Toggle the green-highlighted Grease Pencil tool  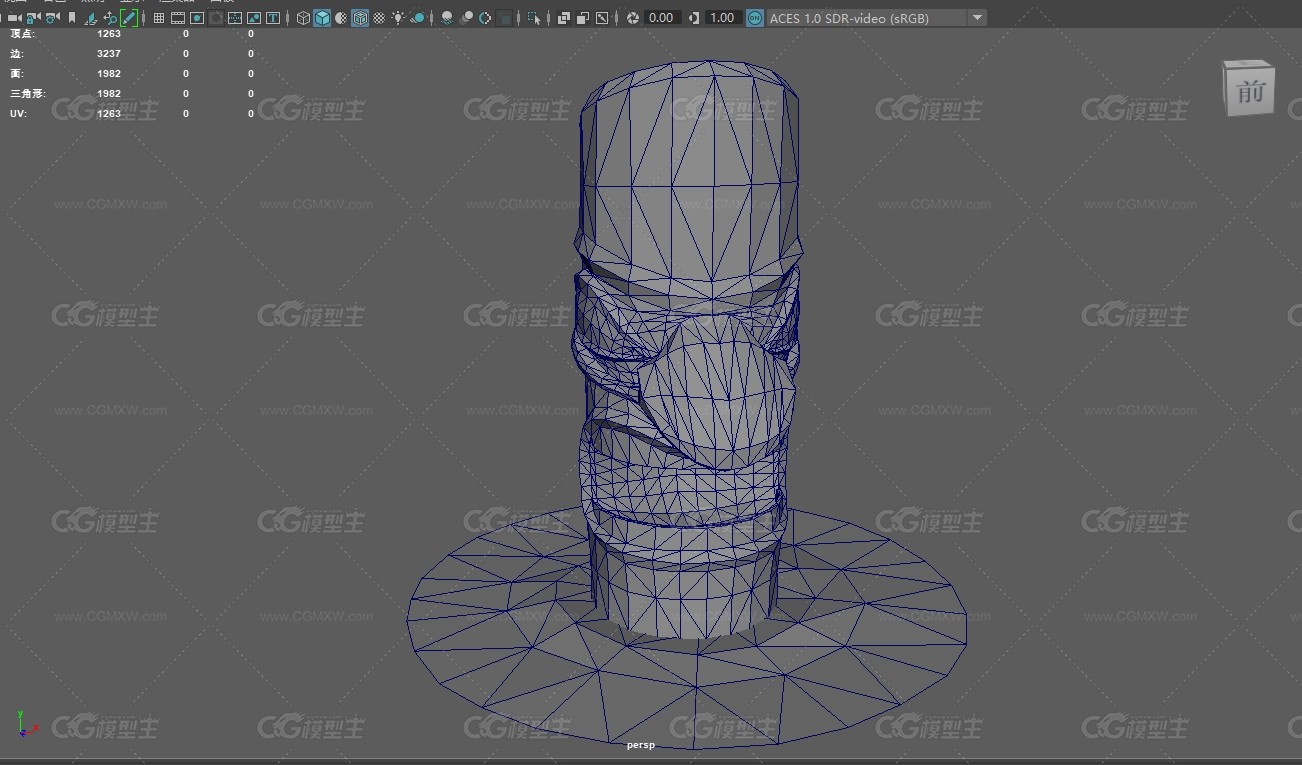point(129,18)
